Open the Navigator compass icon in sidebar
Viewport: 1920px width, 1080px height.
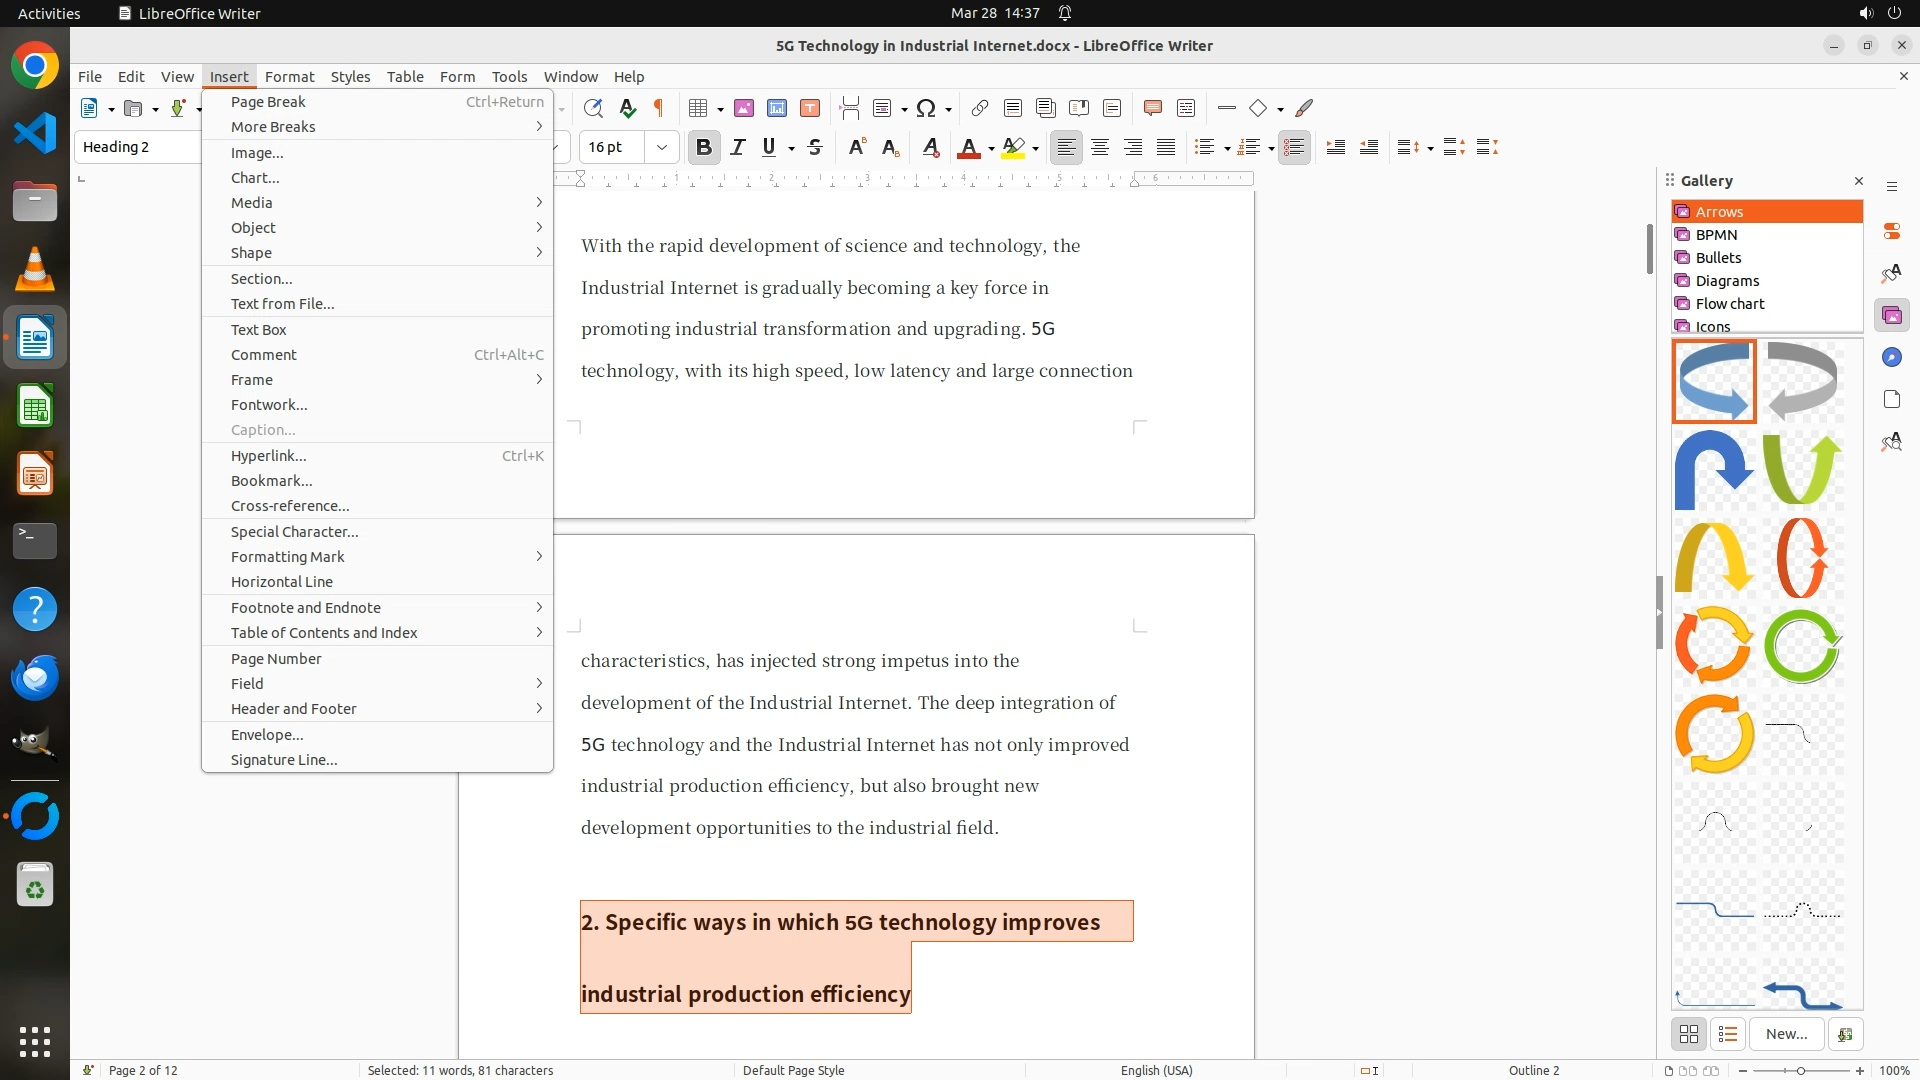point(1891,357)
